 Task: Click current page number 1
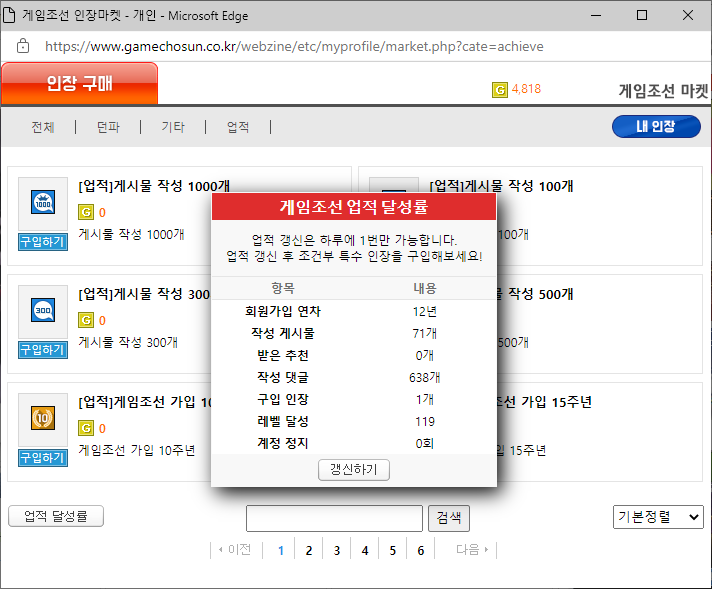tap(281, 550)
